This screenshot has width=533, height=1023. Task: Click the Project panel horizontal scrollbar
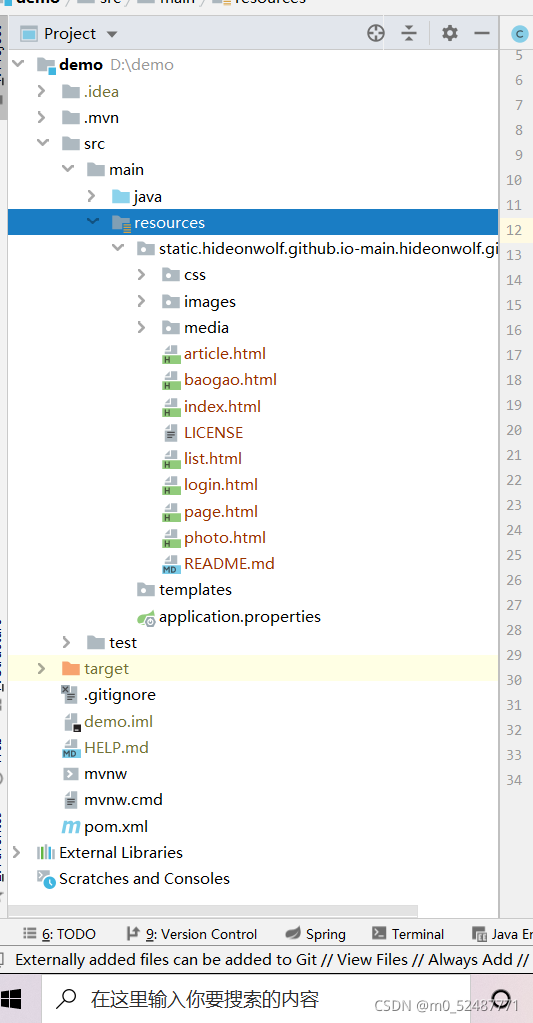coord(213,909)
